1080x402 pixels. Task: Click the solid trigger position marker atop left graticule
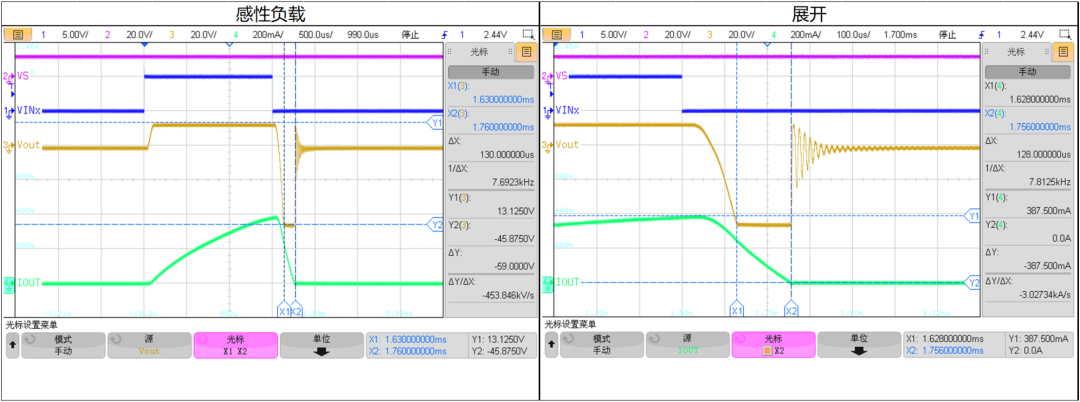[144, 44]
